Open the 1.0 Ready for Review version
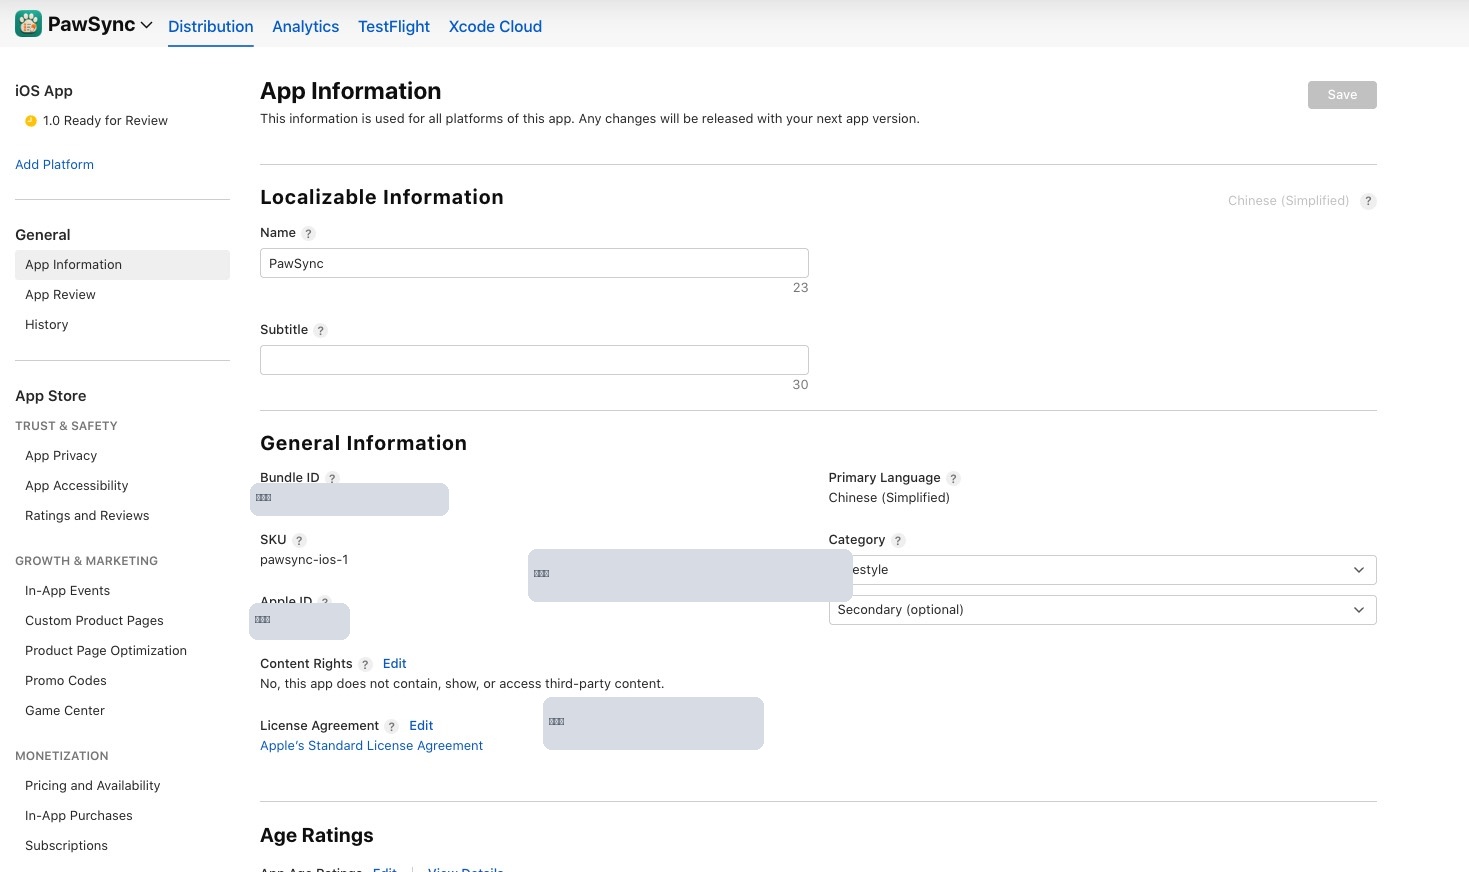This screenshot has width=1469, height=872. click(105, 121)
